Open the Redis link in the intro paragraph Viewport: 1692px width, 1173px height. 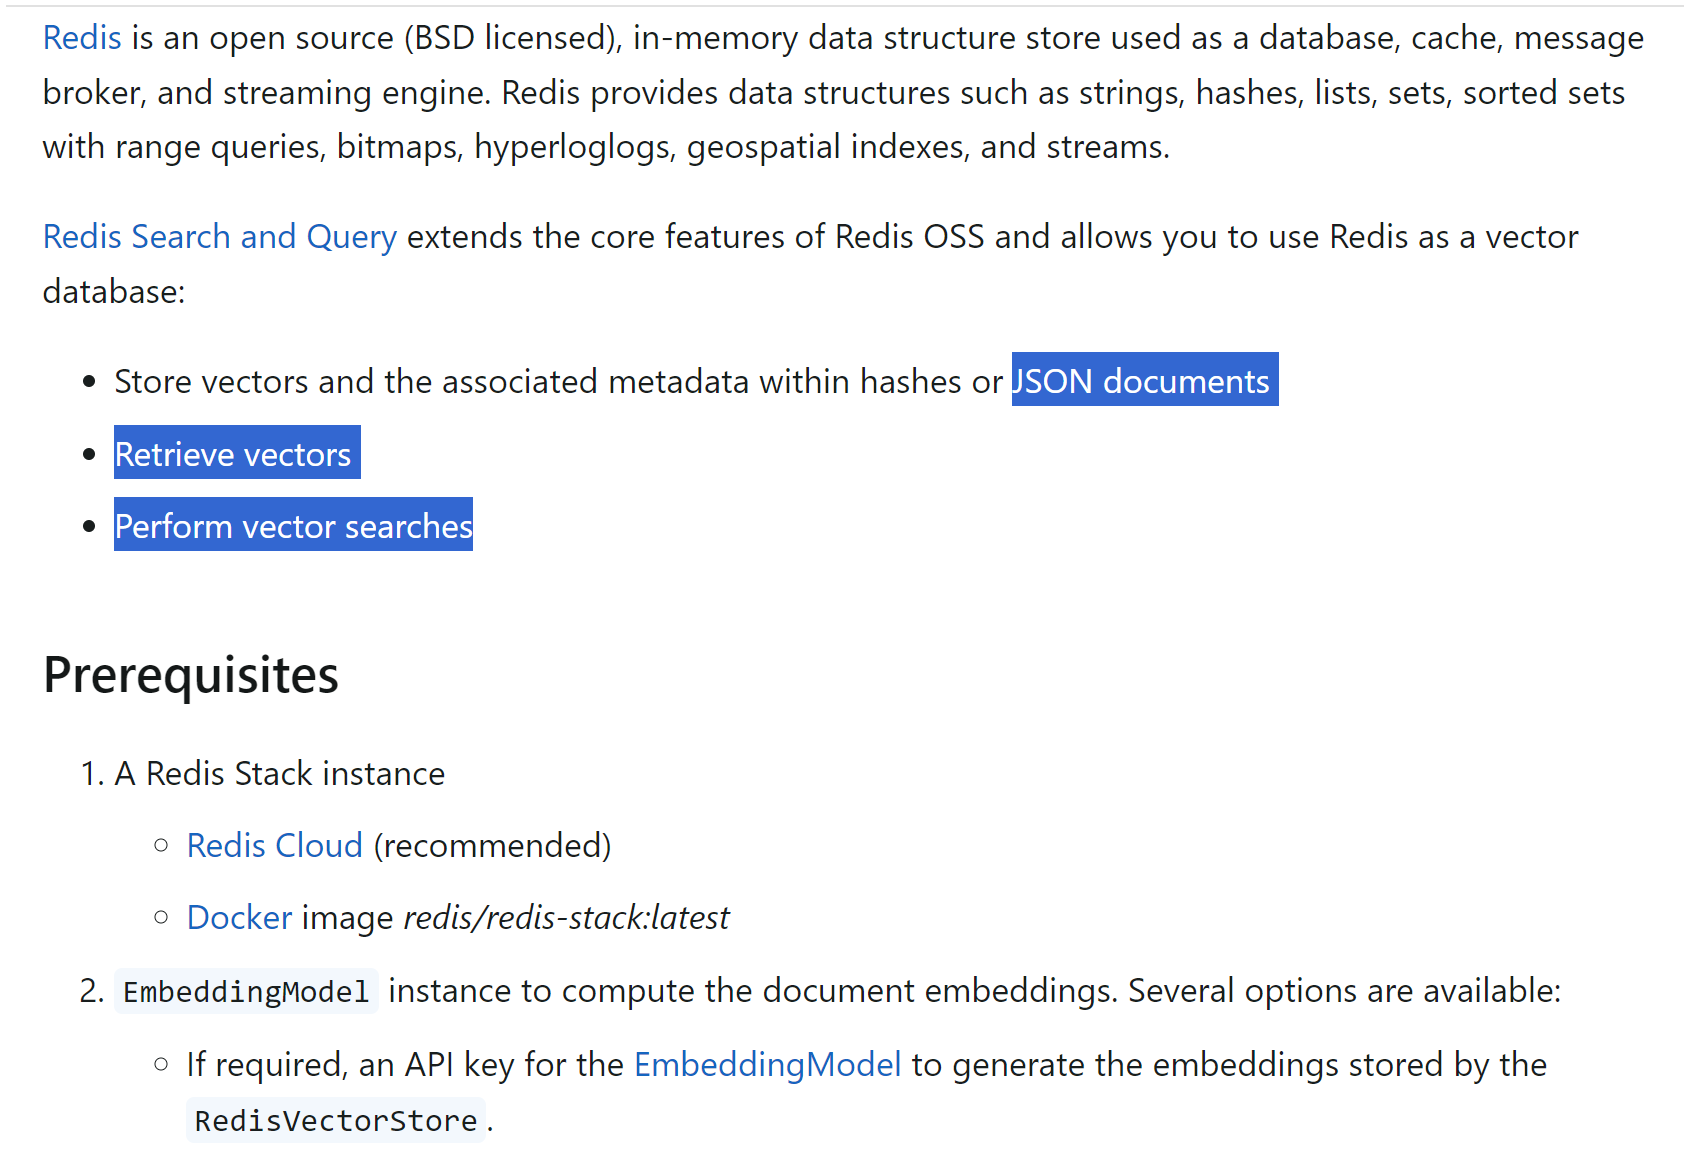point(82,38)
